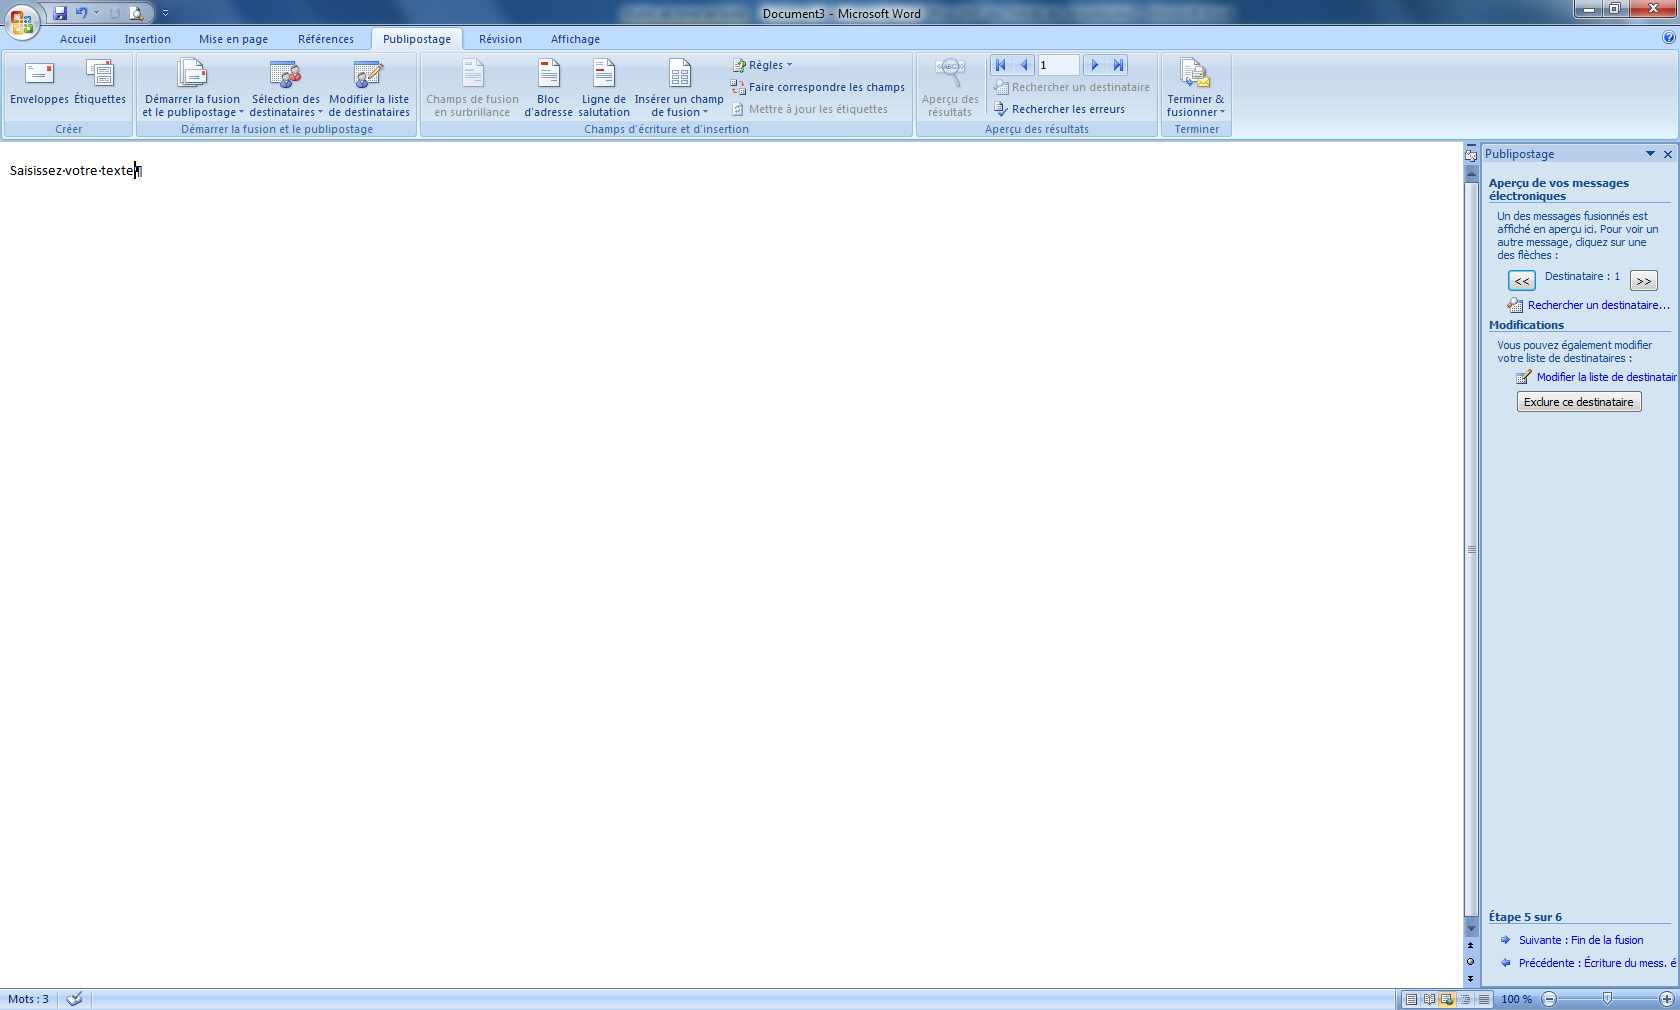Go to previous record arrow

tap(1023, 65)
